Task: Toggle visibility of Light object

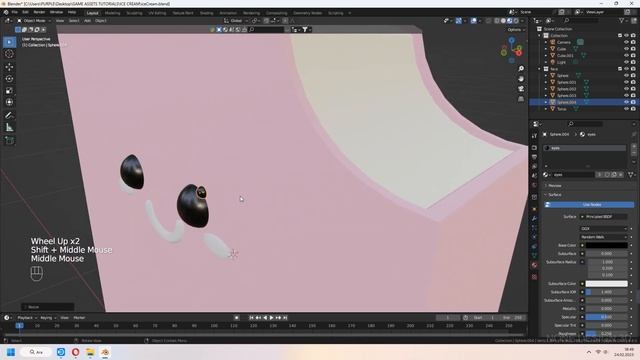Action: (627, 62)
